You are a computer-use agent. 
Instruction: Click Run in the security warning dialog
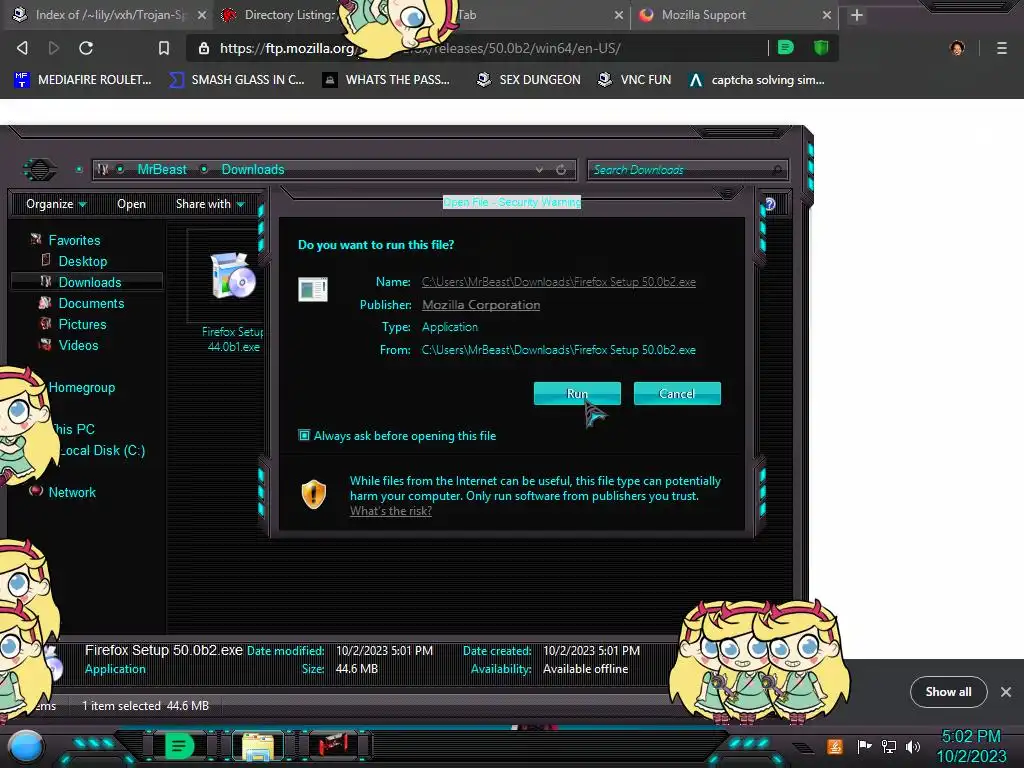coord(577,393)
